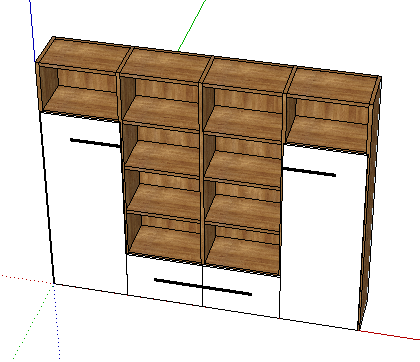Screen dimensions: 420x362
Task: Click the solid blue vertical axis line
Action: coord(32,31)
